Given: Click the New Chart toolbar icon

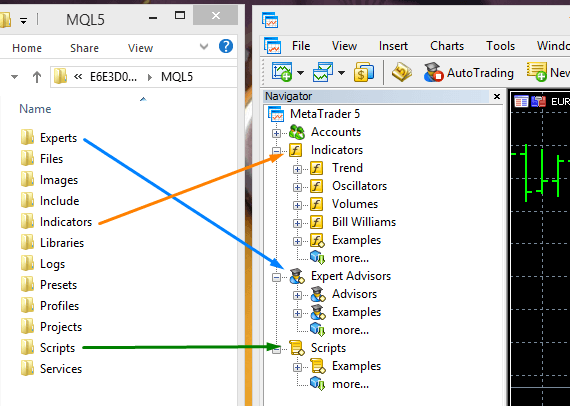Looking at the screenshot, I should point(282,72).
